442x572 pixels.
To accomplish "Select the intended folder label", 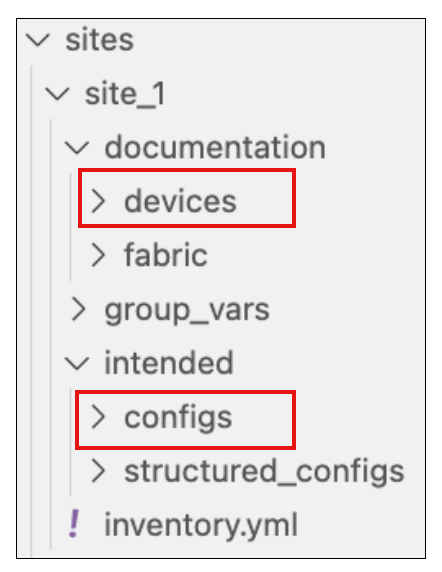I will point(169,362).
